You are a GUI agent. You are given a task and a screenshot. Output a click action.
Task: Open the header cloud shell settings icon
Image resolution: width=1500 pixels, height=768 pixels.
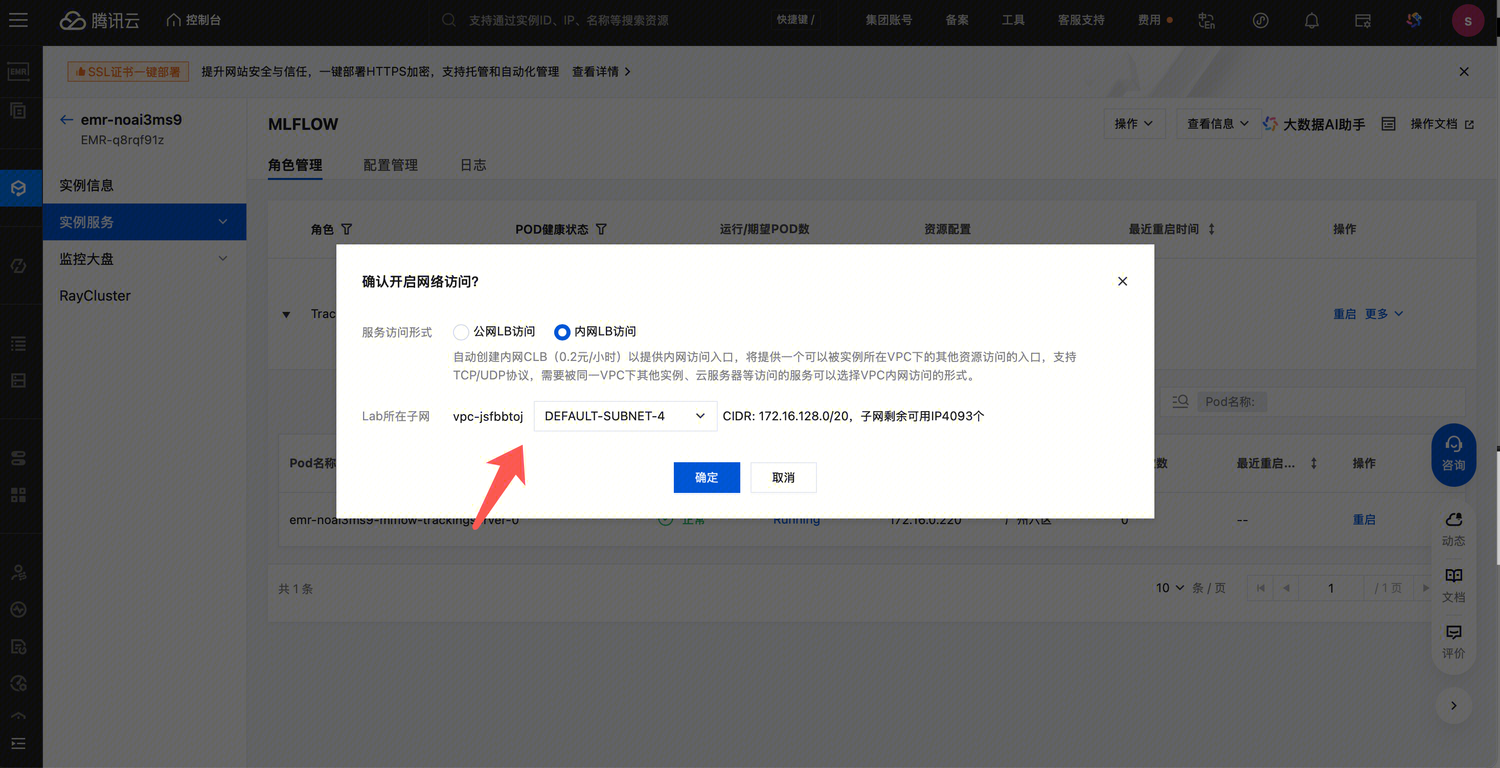pos(1363,20)
